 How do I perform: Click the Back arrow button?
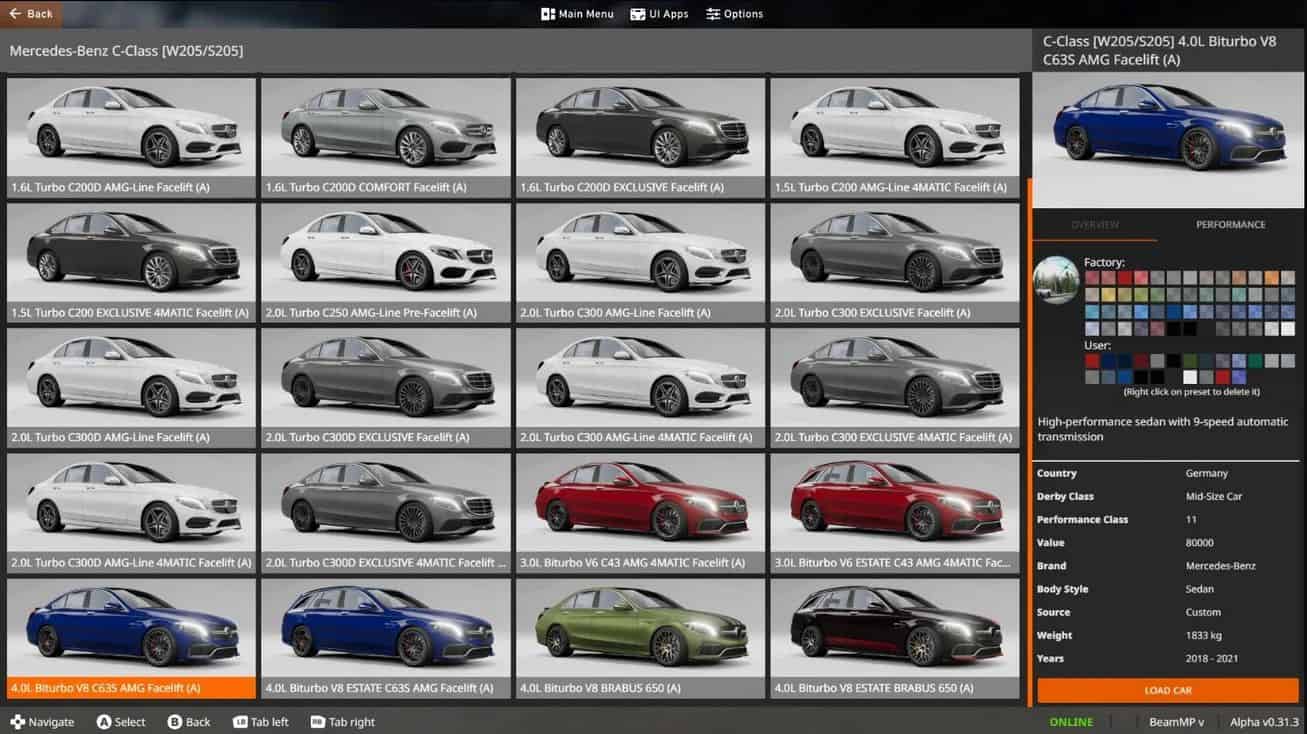click(31, 14)
